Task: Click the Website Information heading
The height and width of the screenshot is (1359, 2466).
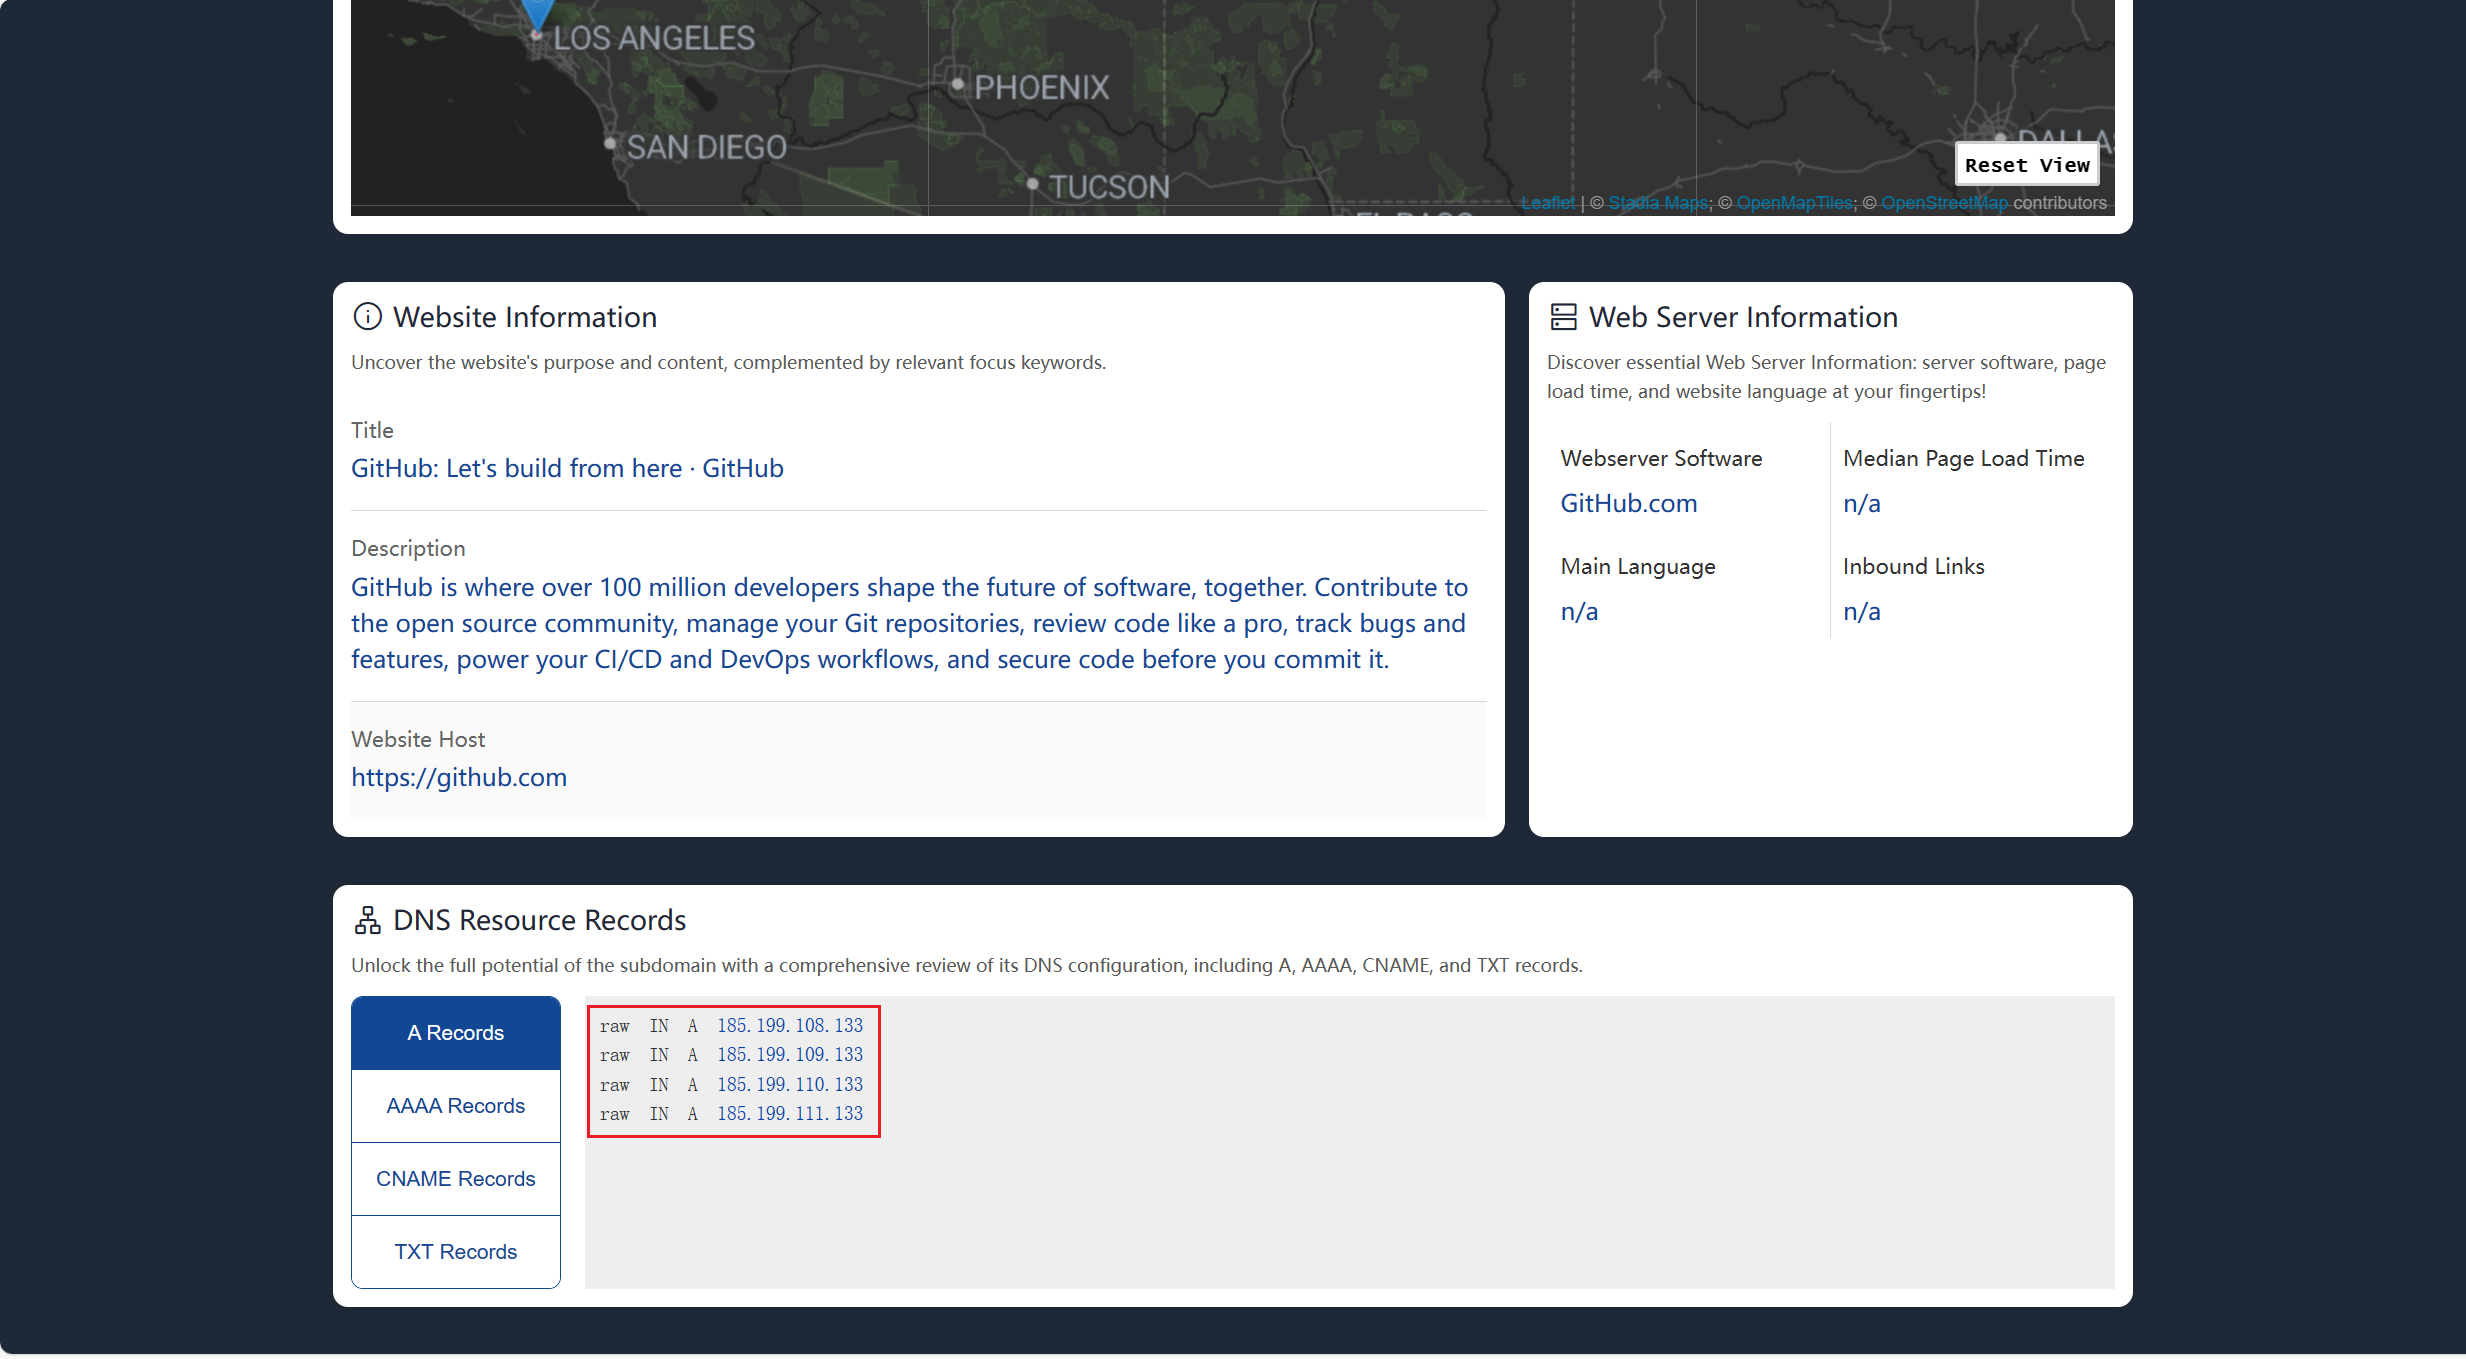Action: click(525, 317)
